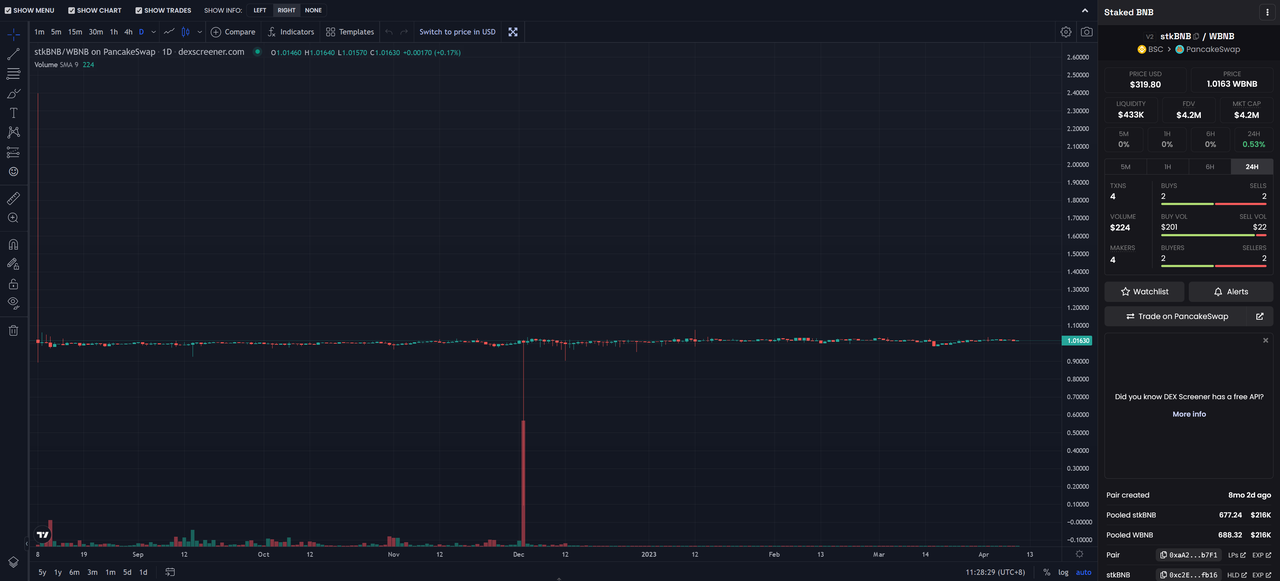The image size is (1280, 581).
Task: Click Trade on PancakeSwap button
Action: 1188,316
